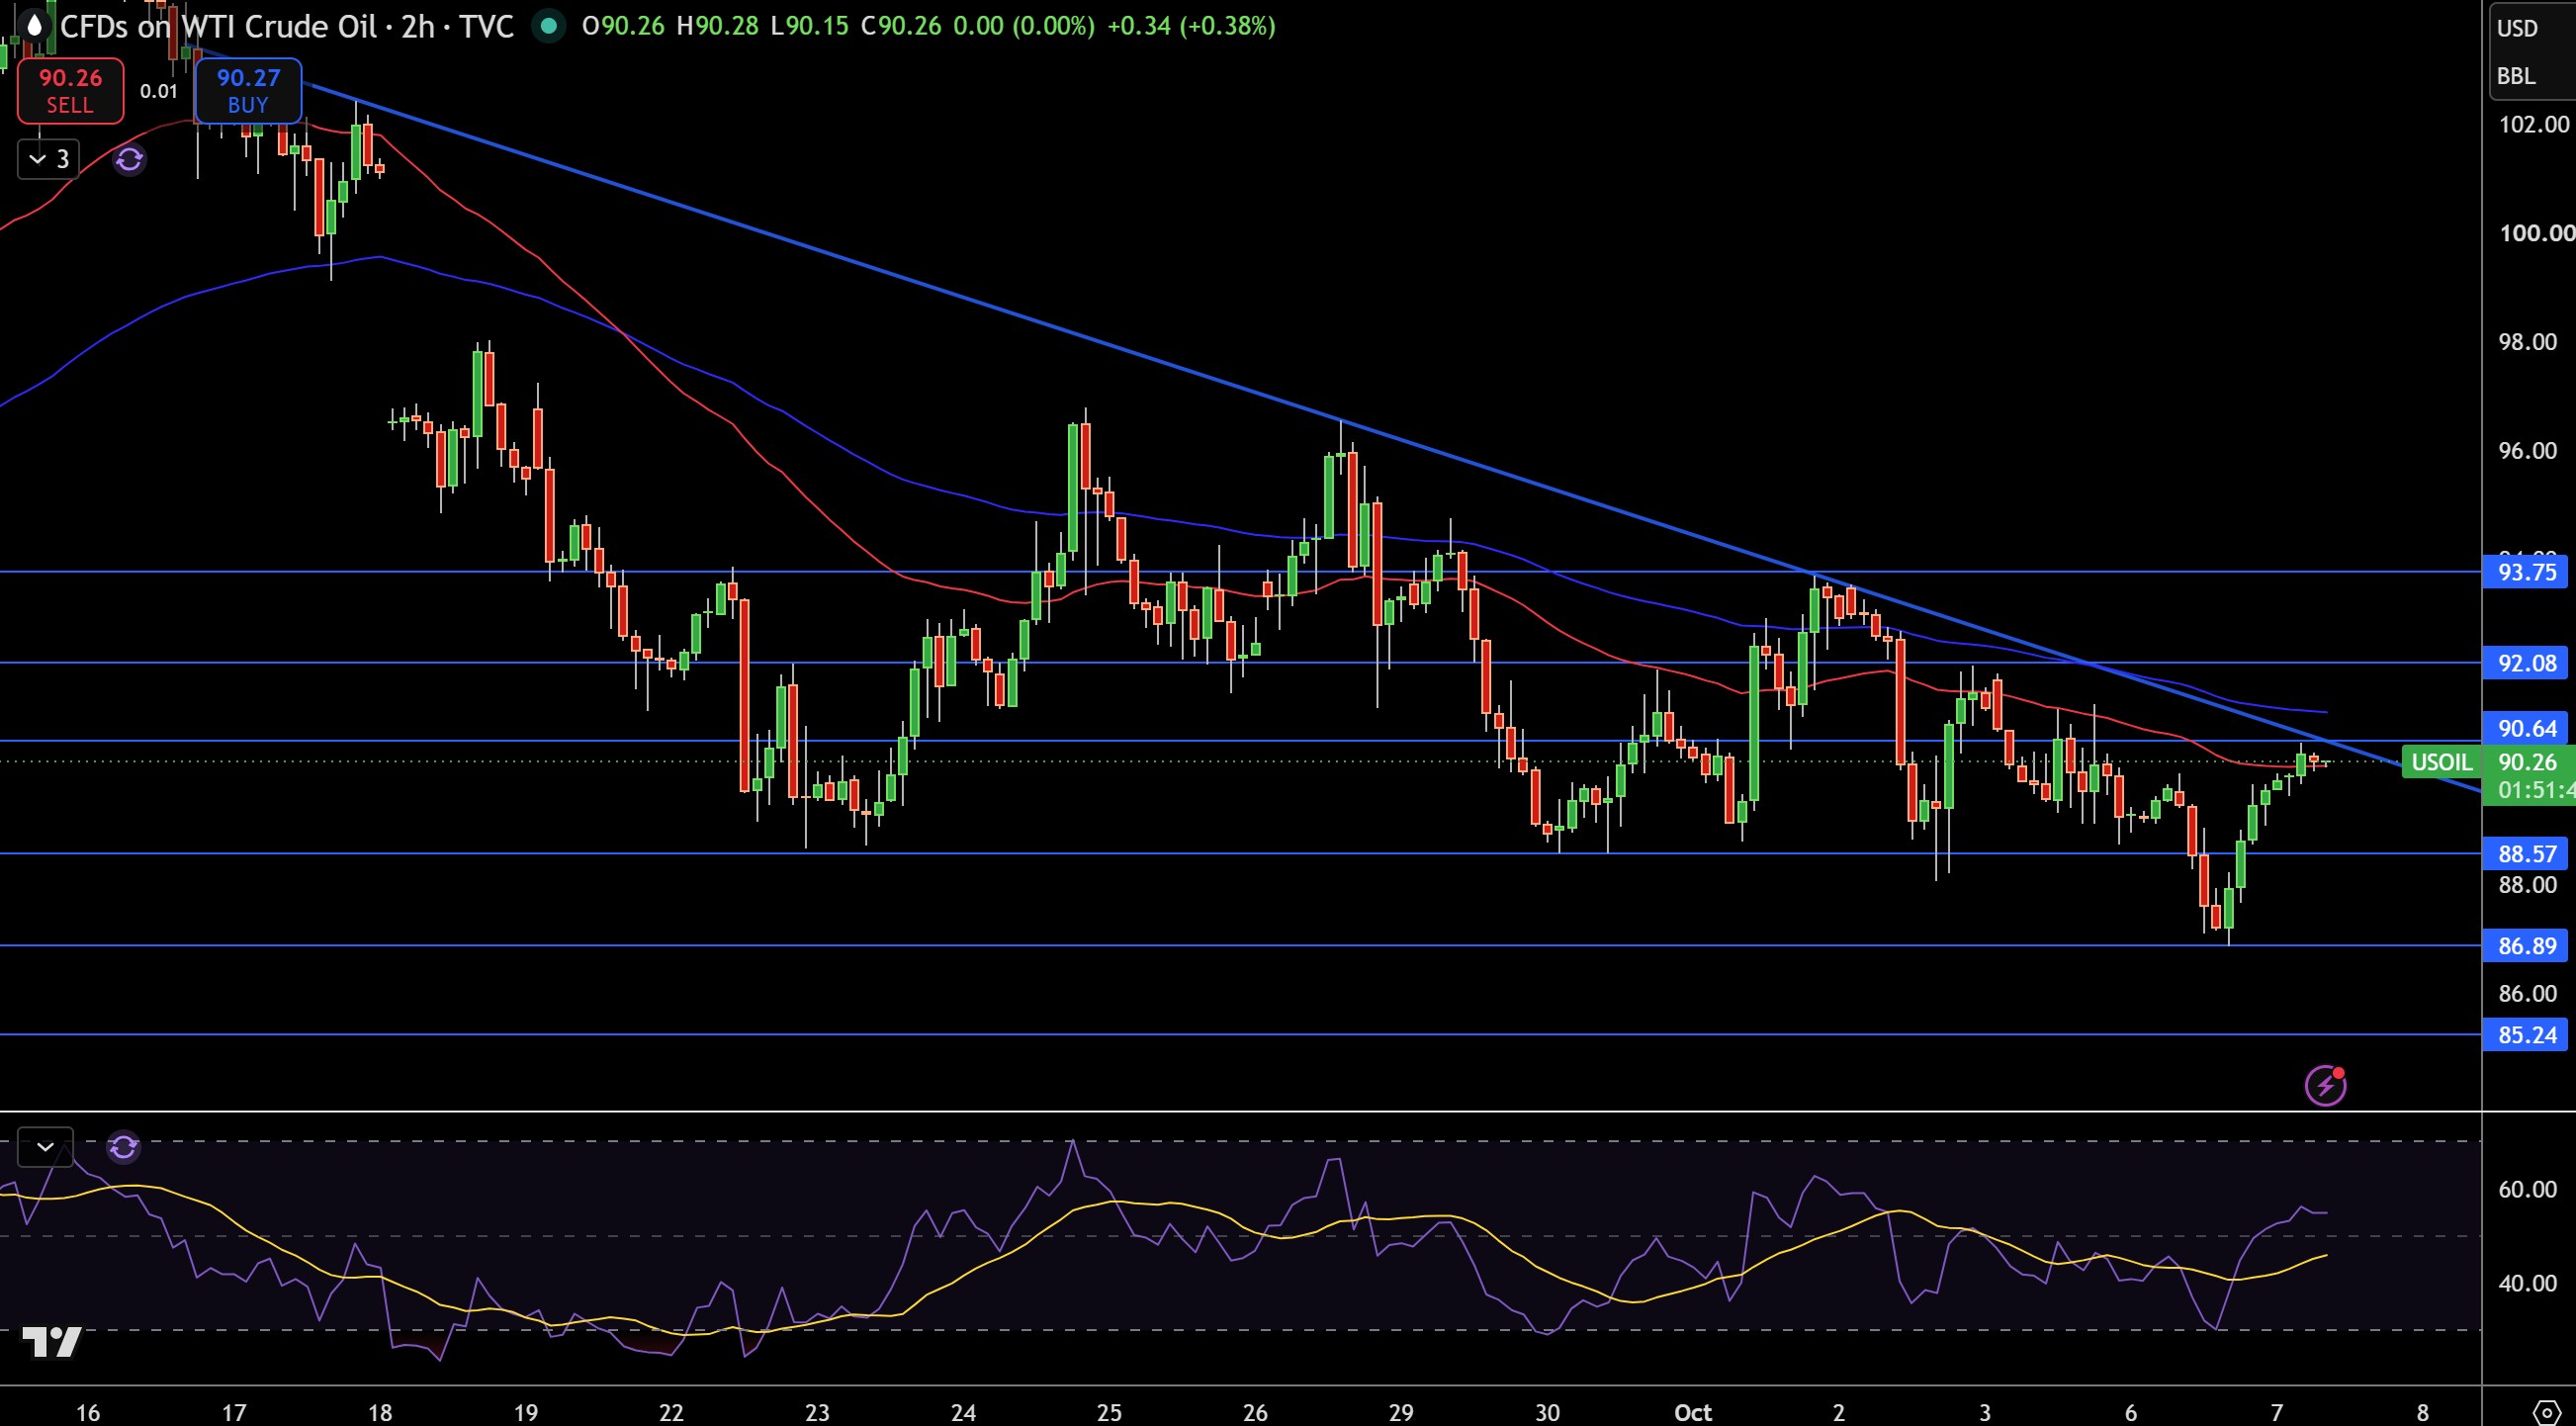Click the red 90.26 SELL button
The width and height of the screenshot is (2576, 1426).
pos(70,91)
